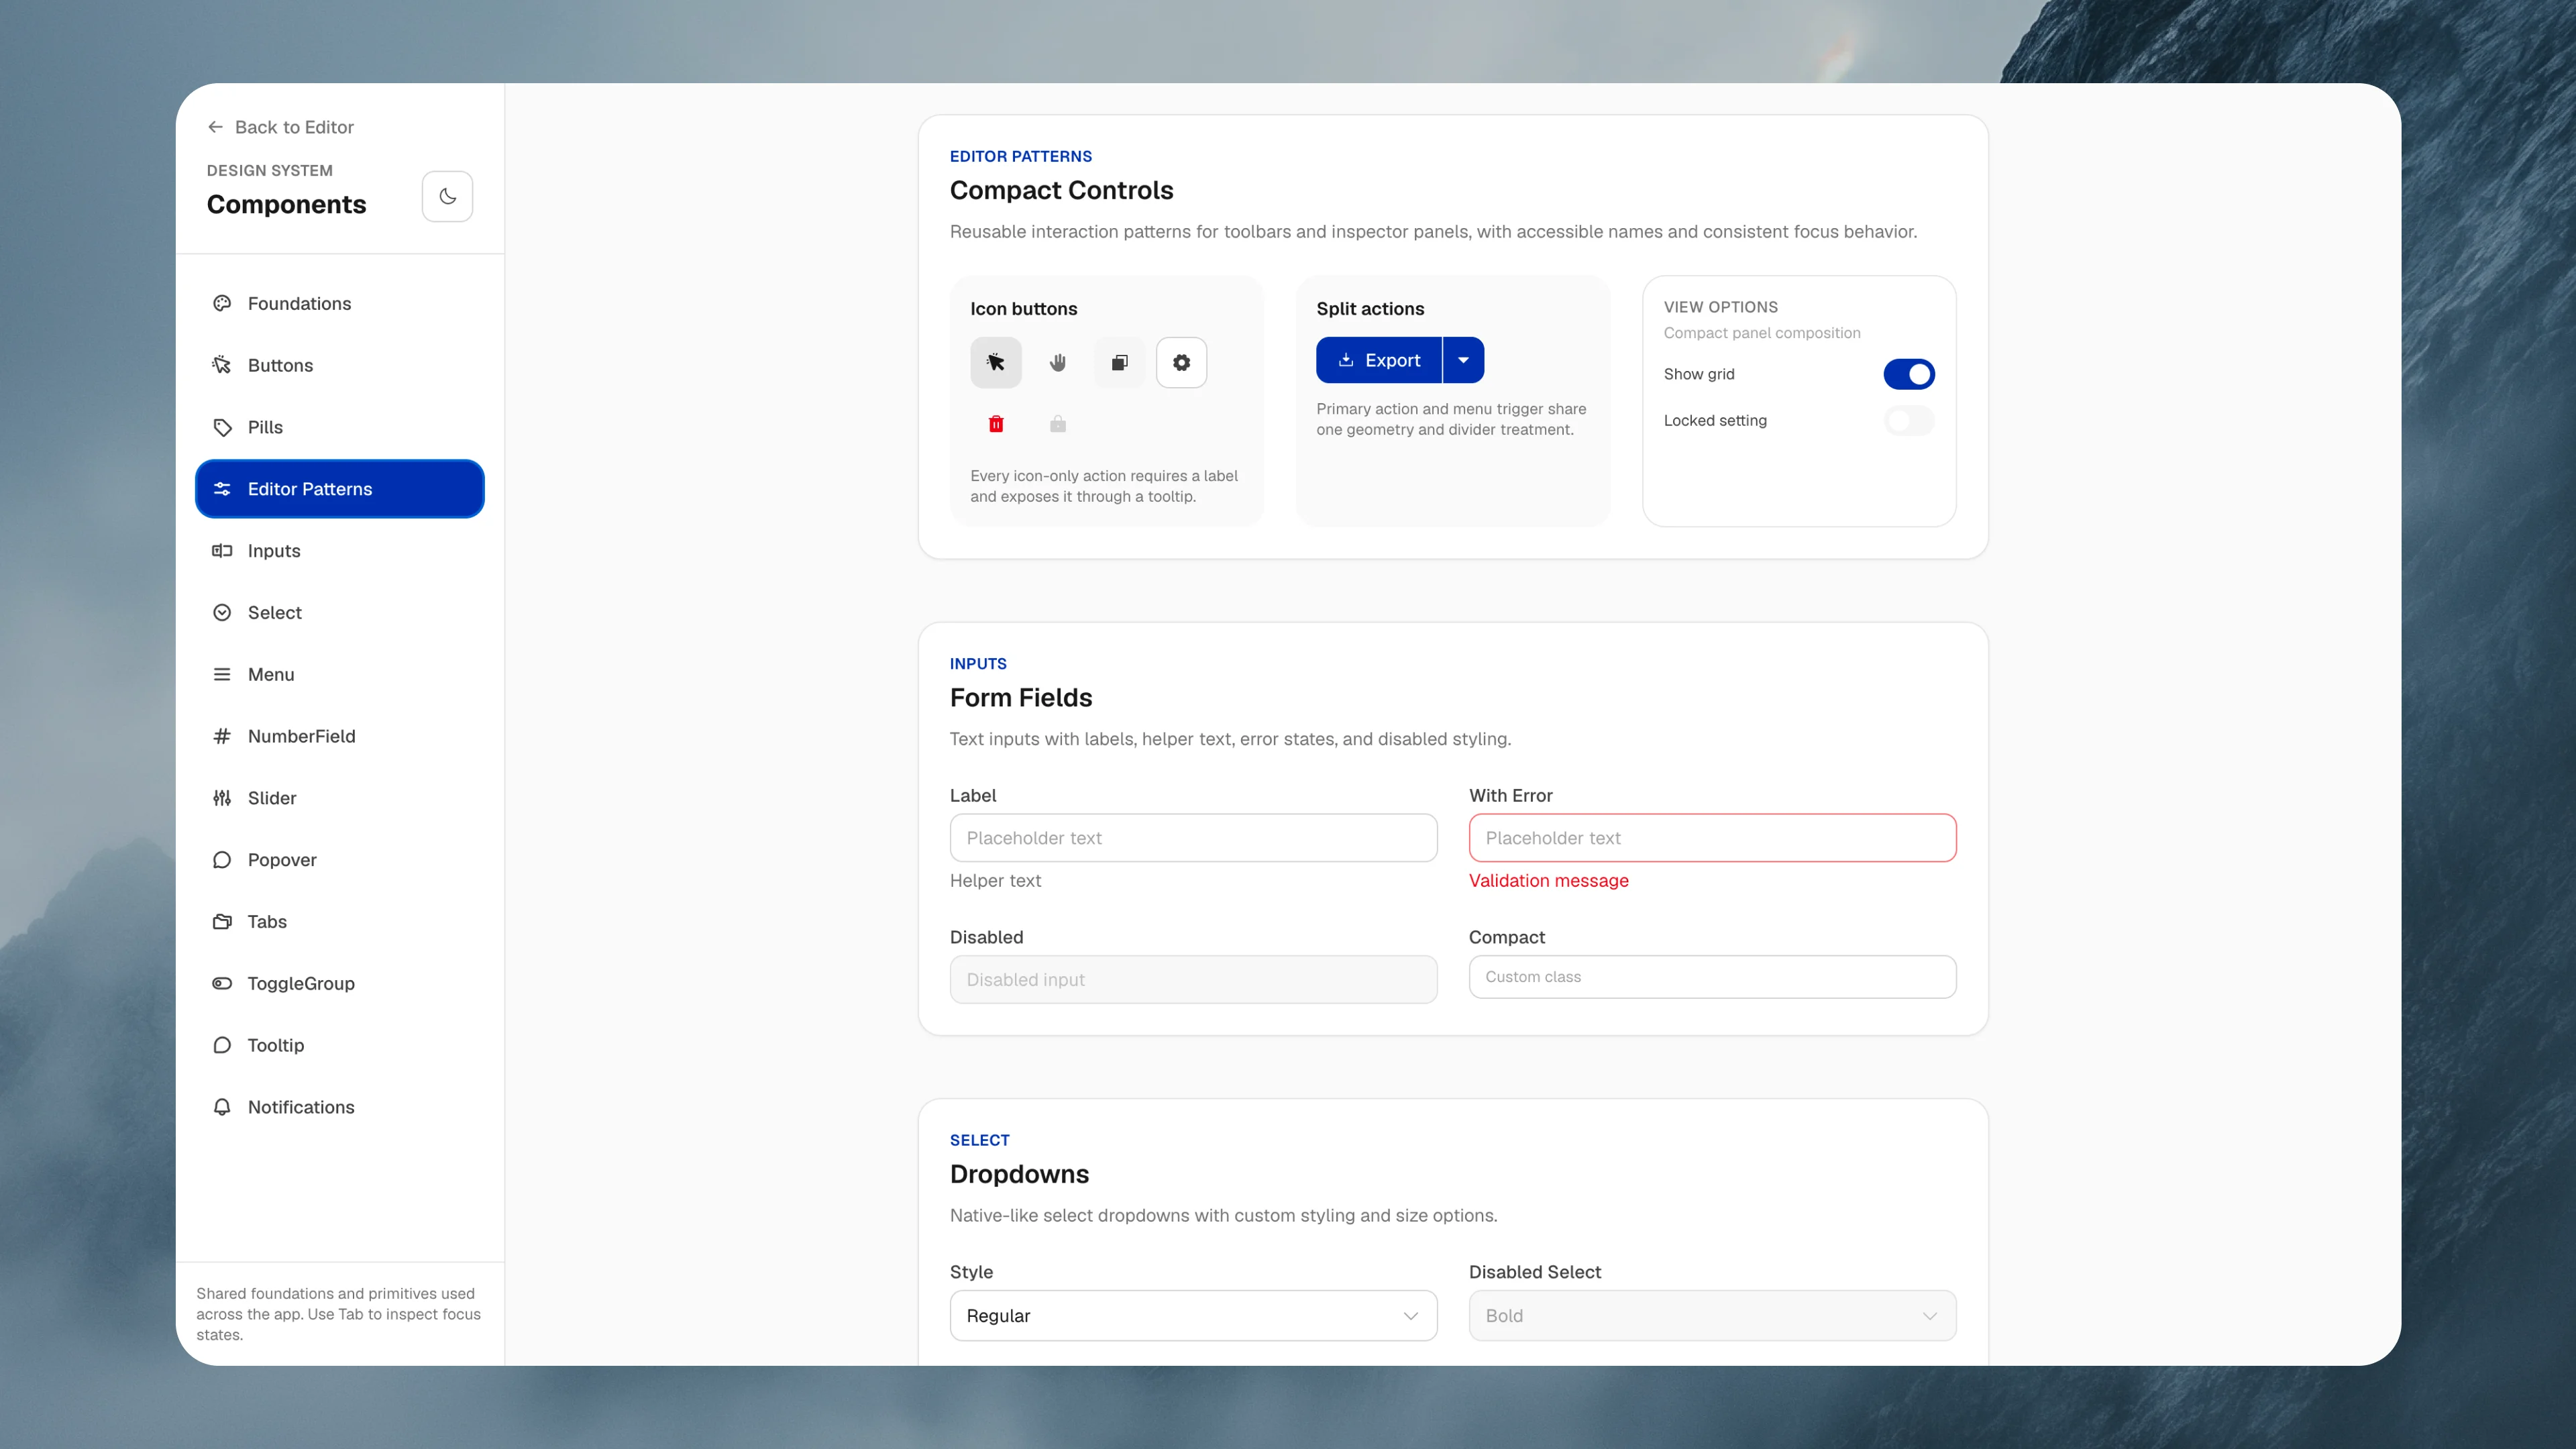Click the Export button
Viewport: 2576px width, 1449px height.
click(1379, 360)
